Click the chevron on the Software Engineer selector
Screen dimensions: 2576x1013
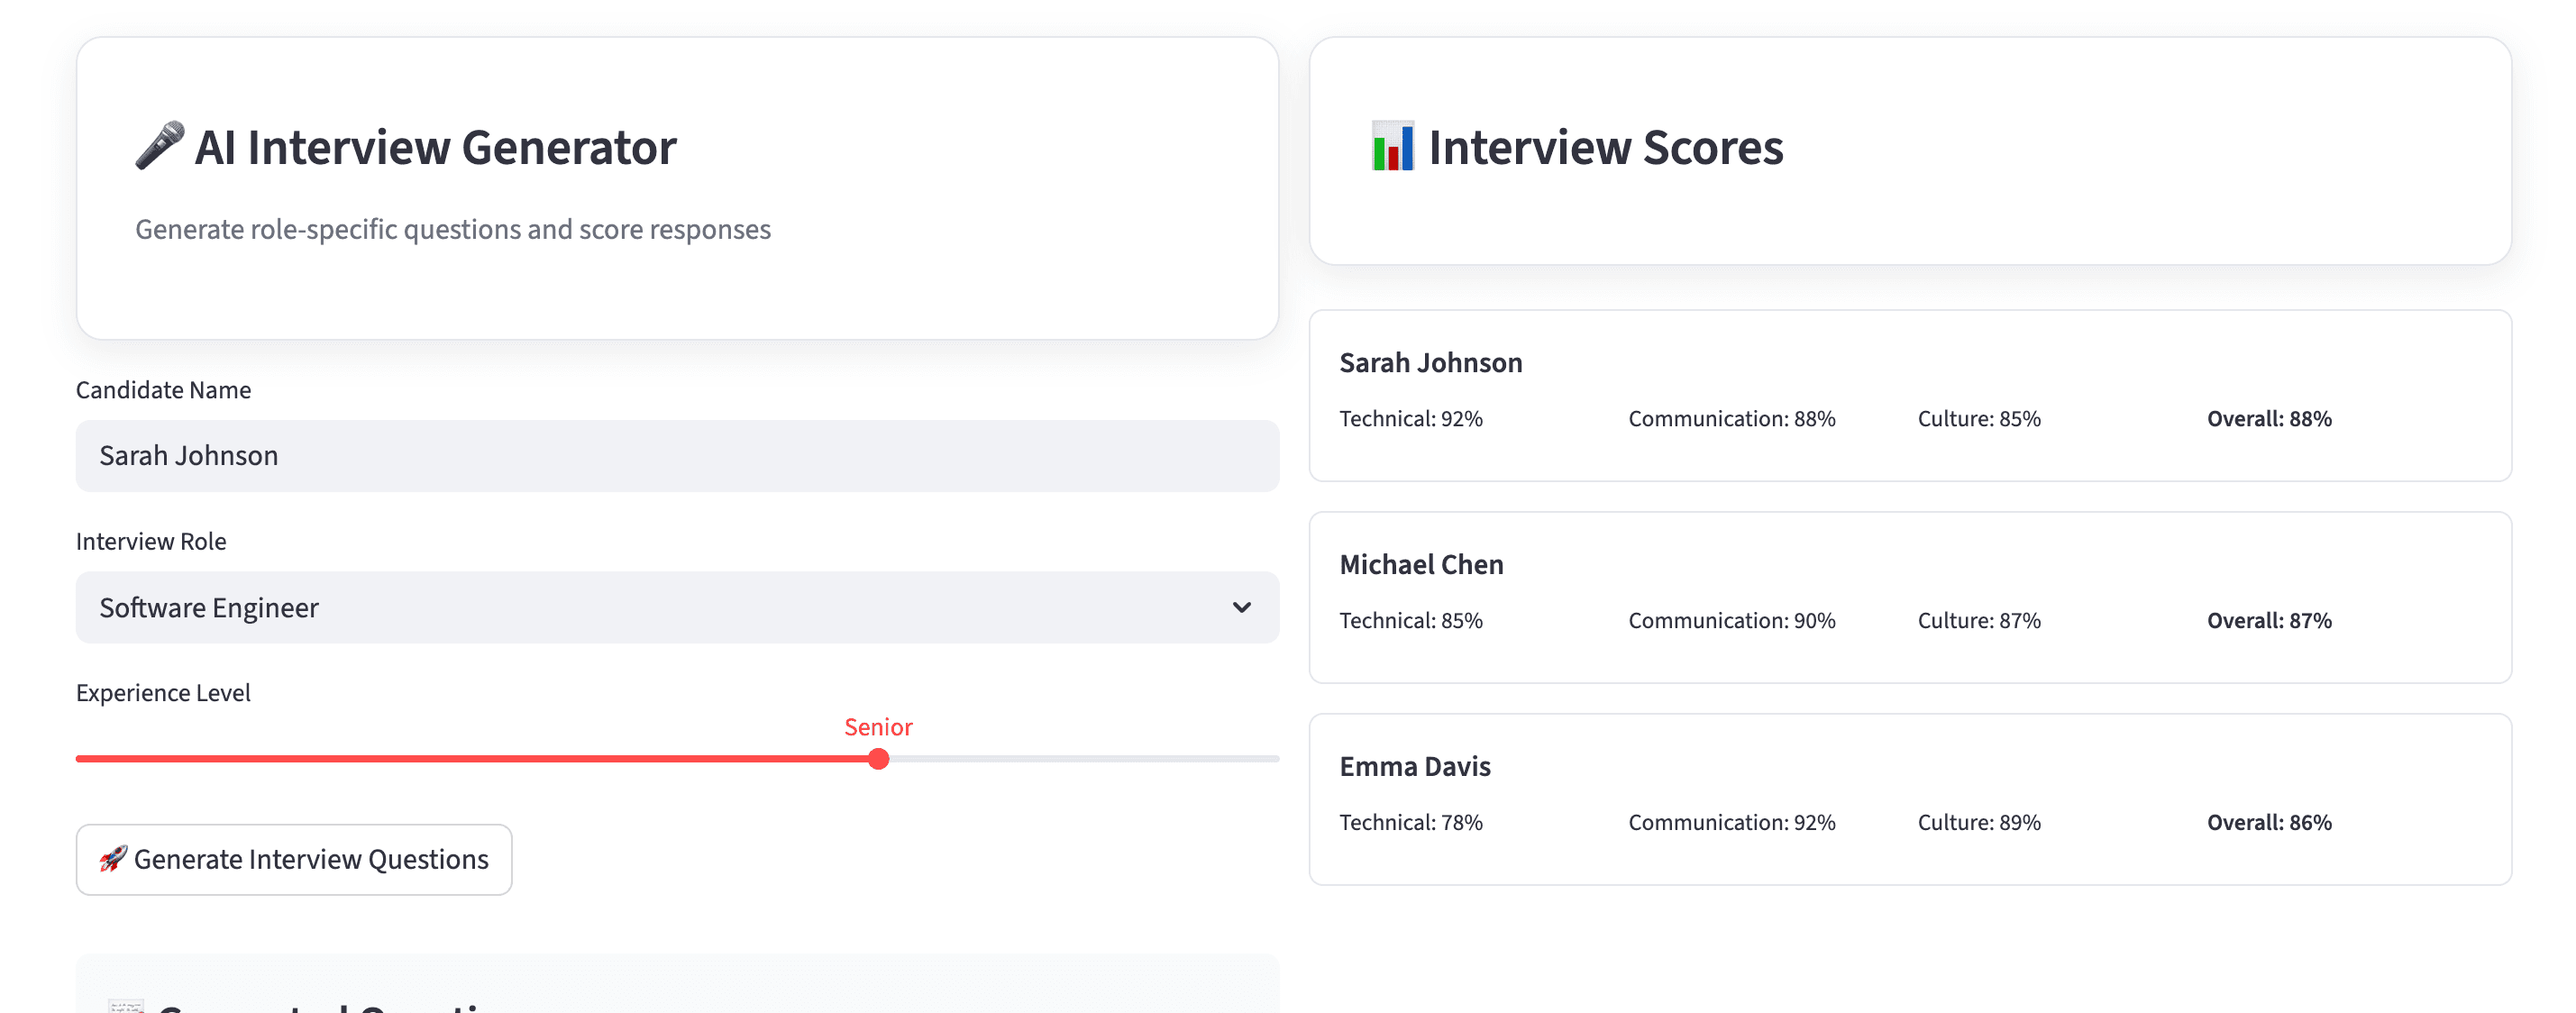(x=1241, y=607)
